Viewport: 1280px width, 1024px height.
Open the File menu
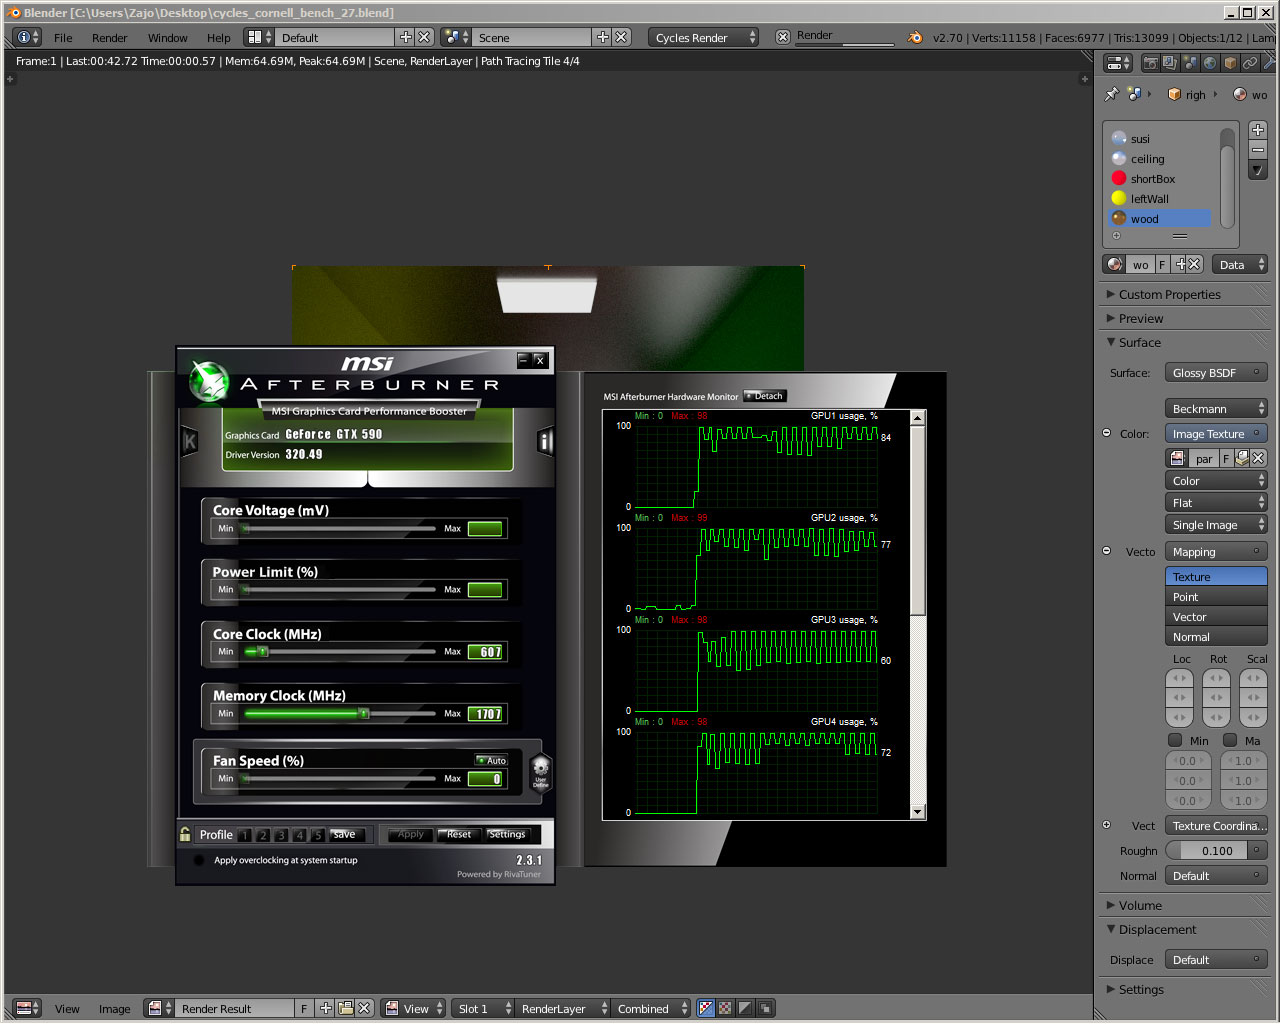[63, 37]
